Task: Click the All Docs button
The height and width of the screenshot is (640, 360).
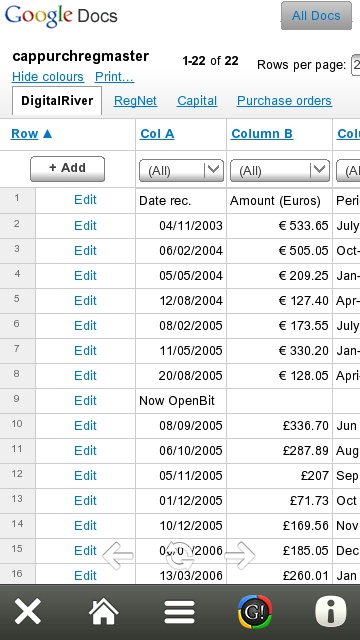Action: 316,16
